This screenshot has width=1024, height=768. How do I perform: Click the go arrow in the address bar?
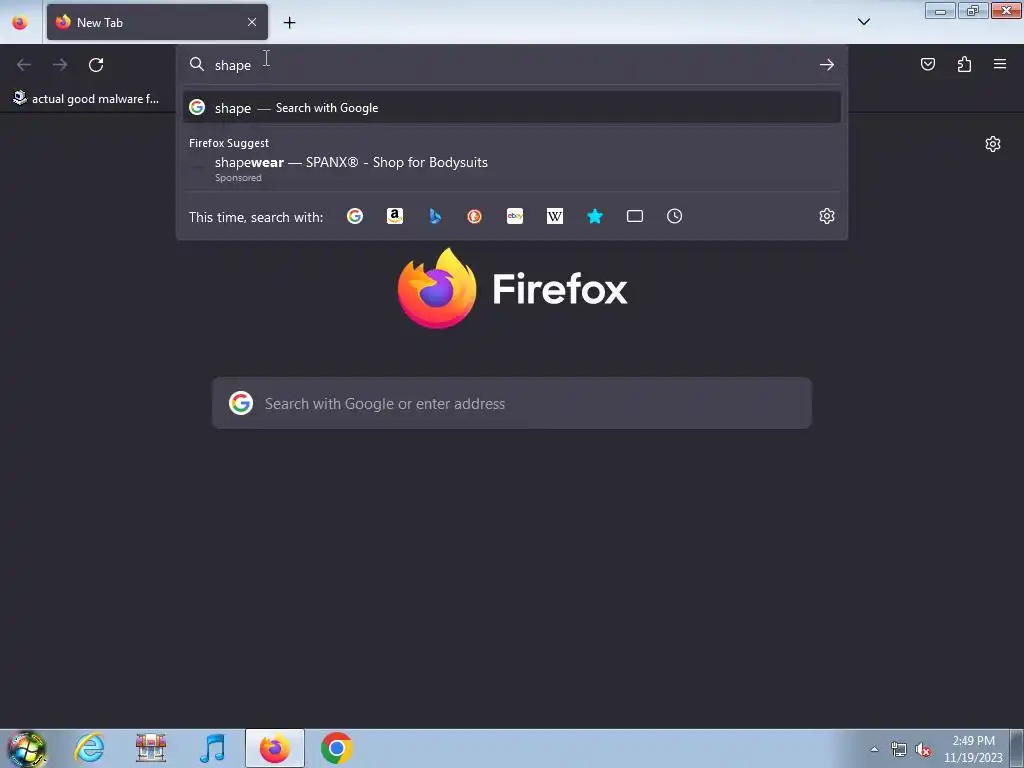[x=827, y=65]
